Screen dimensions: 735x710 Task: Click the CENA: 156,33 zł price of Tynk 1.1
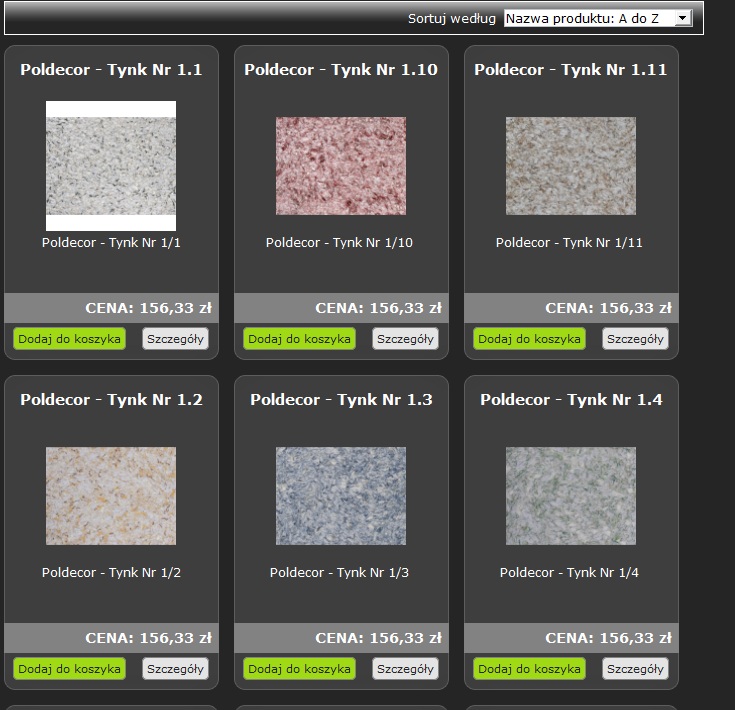pyautogui.click(x=148, y=308)
